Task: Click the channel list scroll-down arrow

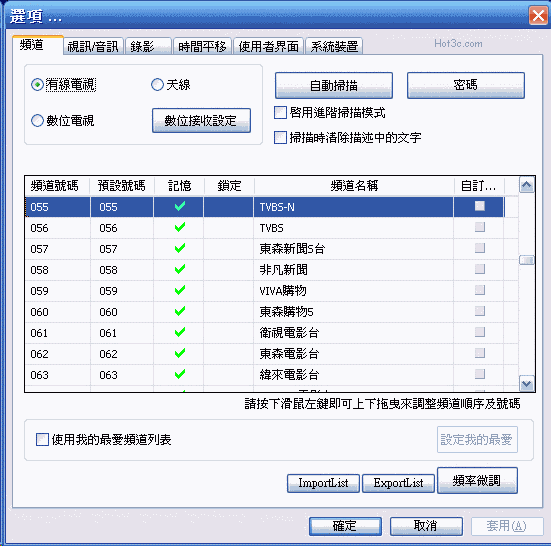Action: [526, 383]
